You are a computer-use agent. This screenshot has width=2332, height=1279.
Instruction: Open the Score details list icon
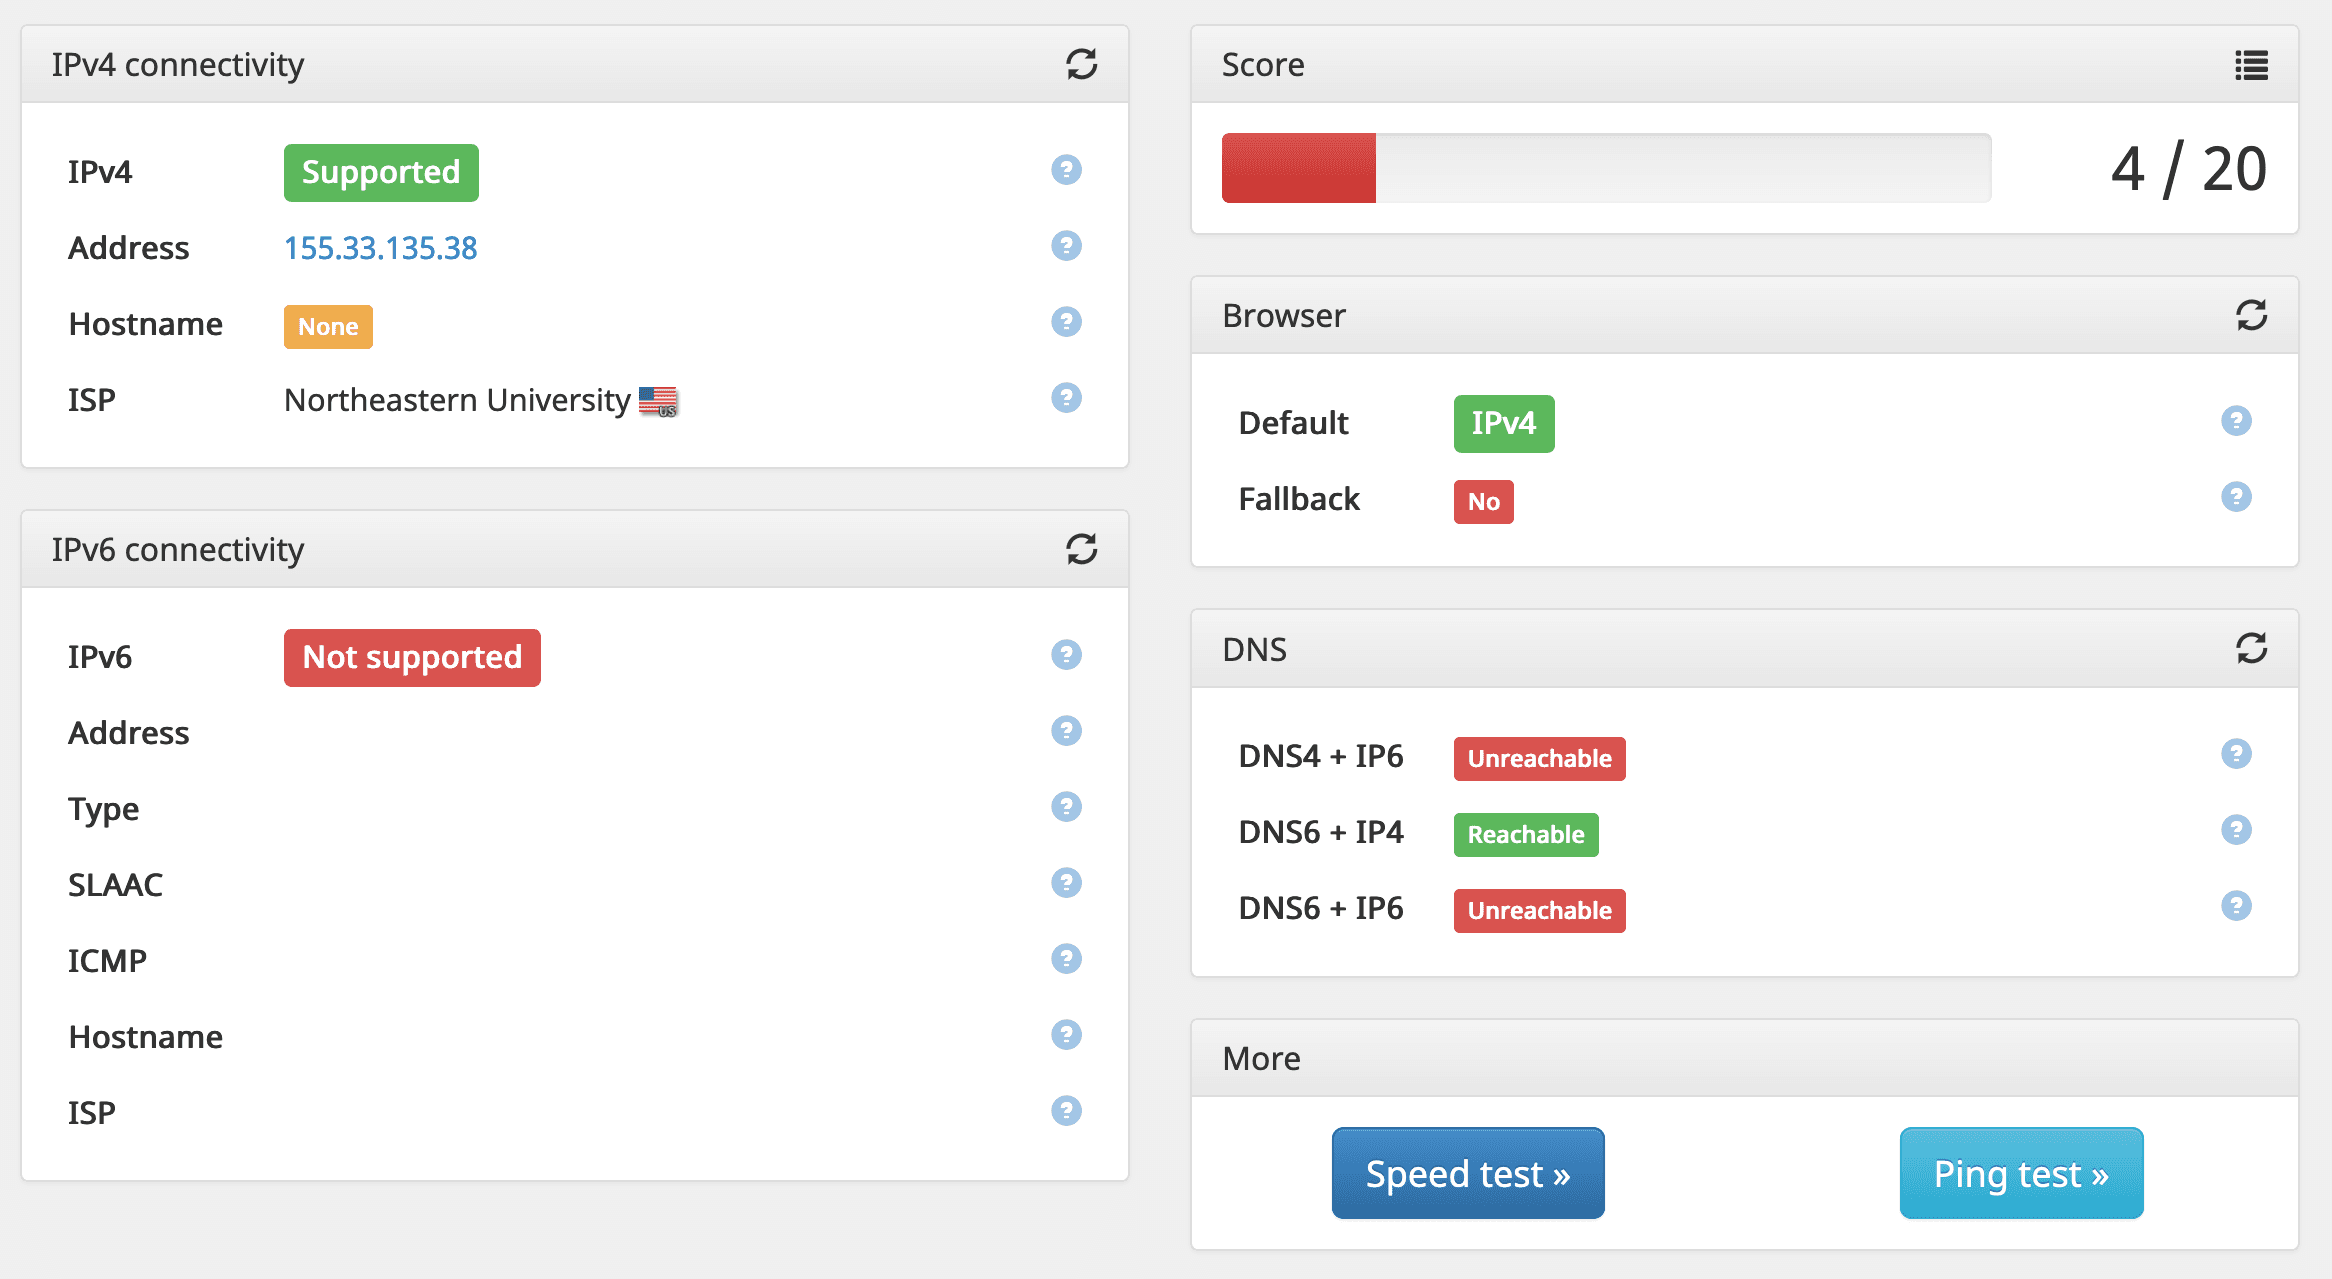click(x=2251, y=66)
